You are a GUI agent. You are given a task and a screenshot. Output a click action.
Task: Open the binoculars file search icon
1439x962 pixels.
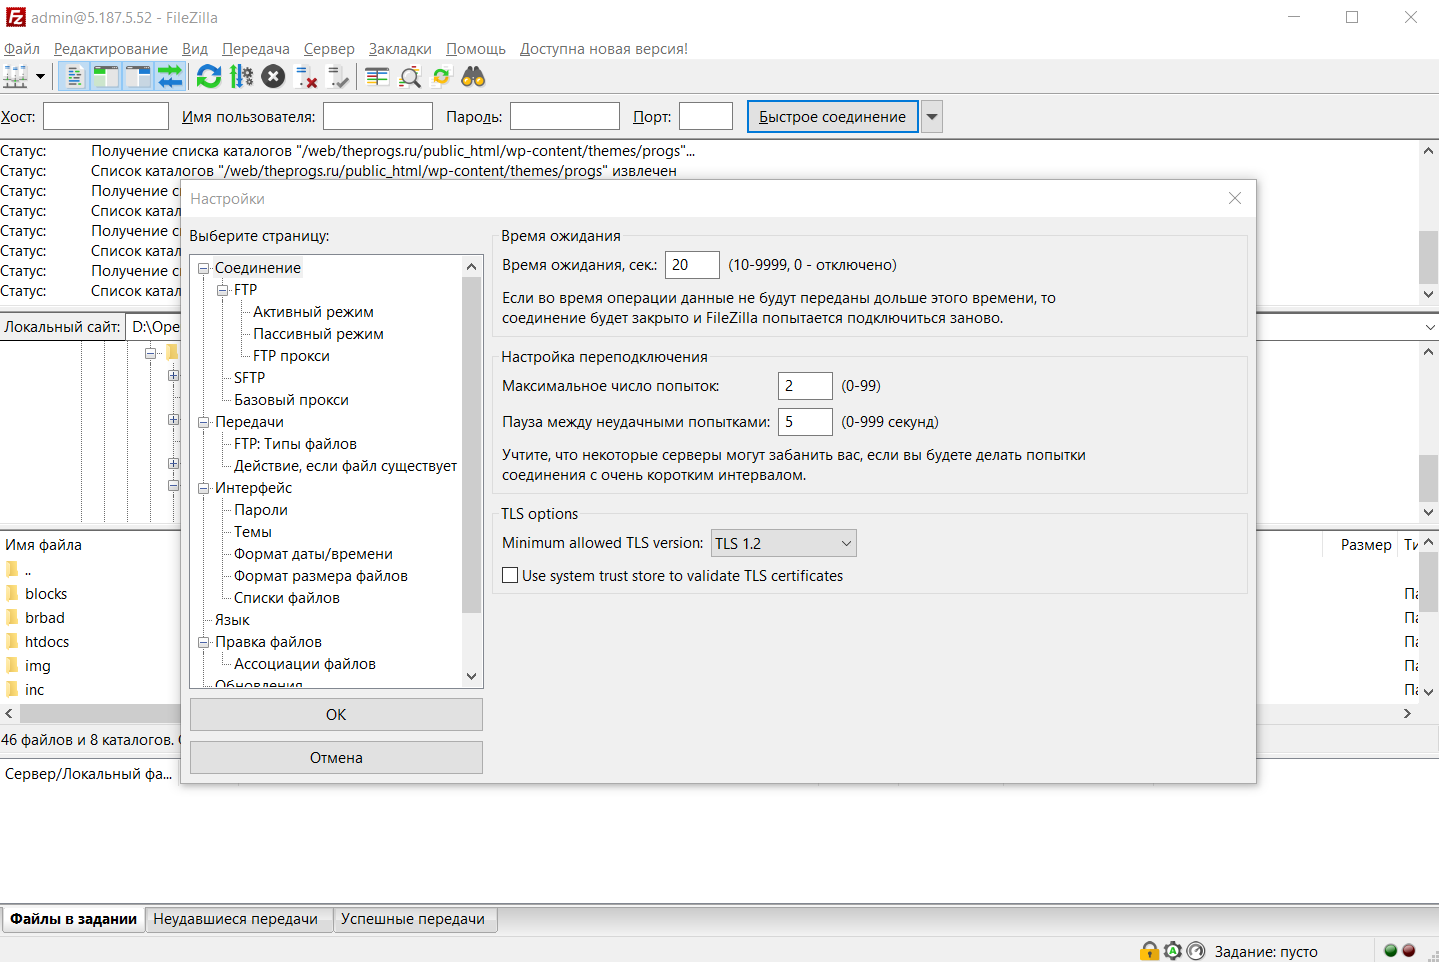pos(473,77)
